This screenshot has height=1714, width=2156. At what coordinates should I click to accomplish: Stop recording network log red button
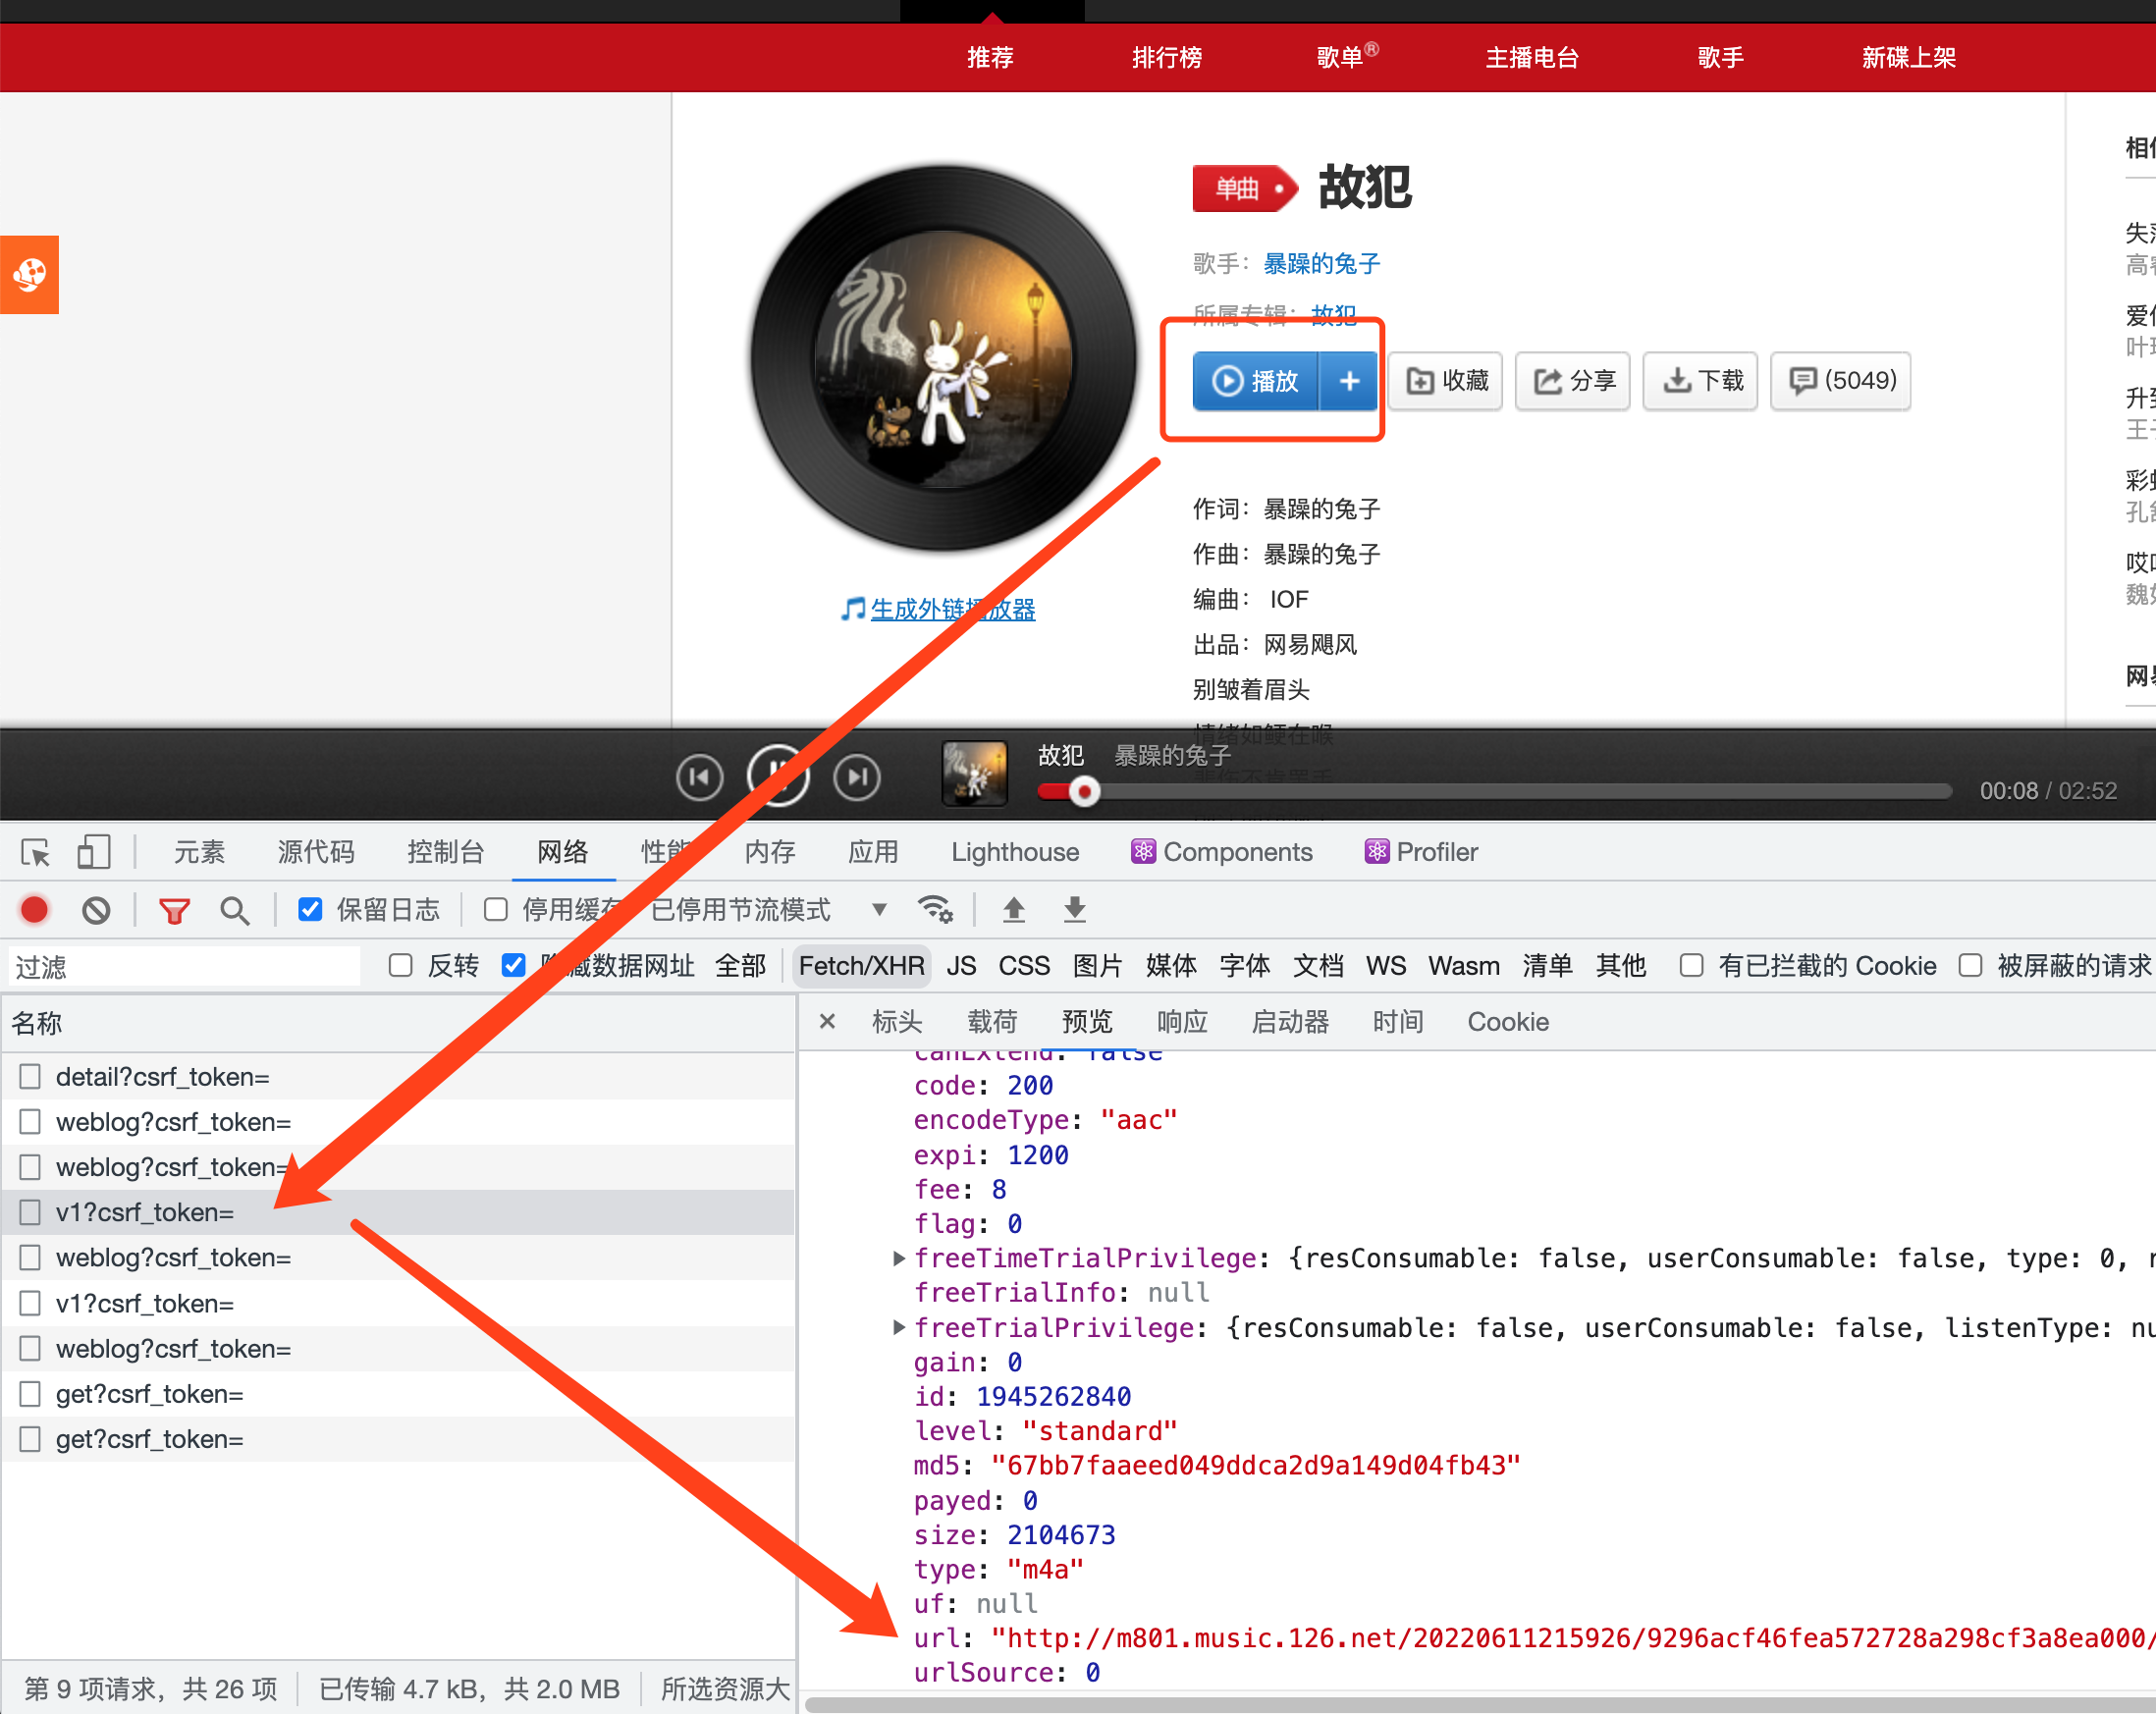coord(34,909)
